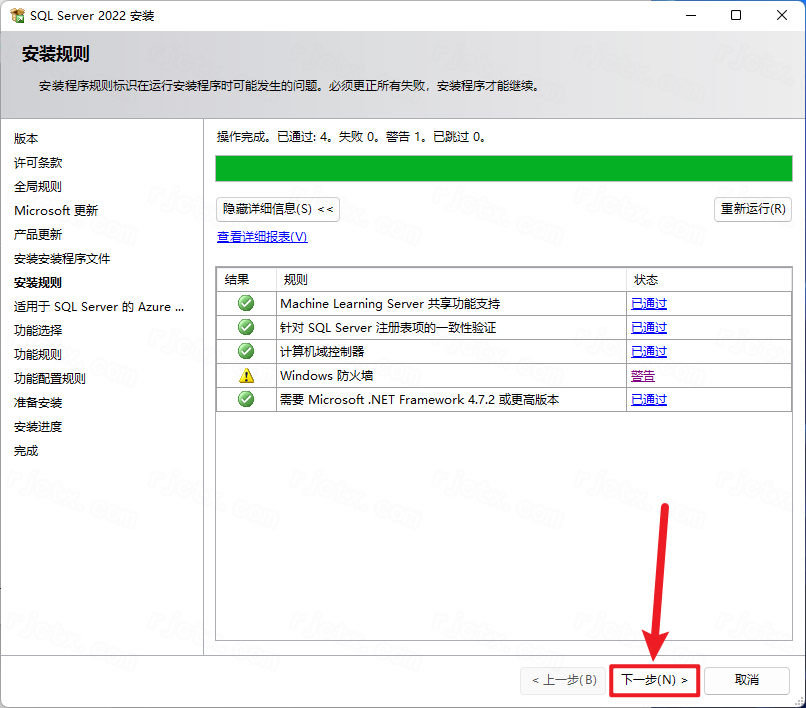Click the 规则 column header
806x708 pixels.
coord(451,280)
